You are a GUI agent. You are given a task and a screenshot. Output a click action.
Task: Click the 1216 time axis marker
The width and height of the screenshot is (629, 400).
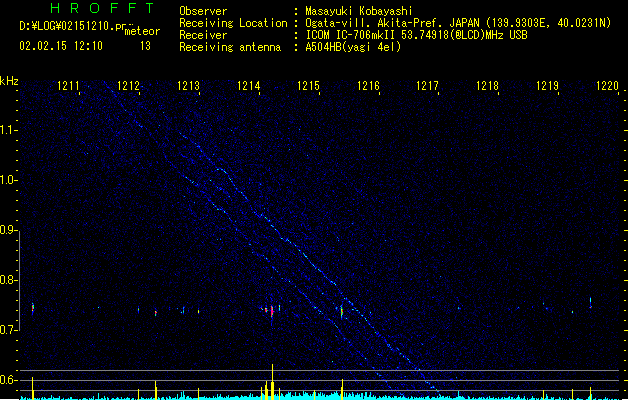click(x=368, y=86)
